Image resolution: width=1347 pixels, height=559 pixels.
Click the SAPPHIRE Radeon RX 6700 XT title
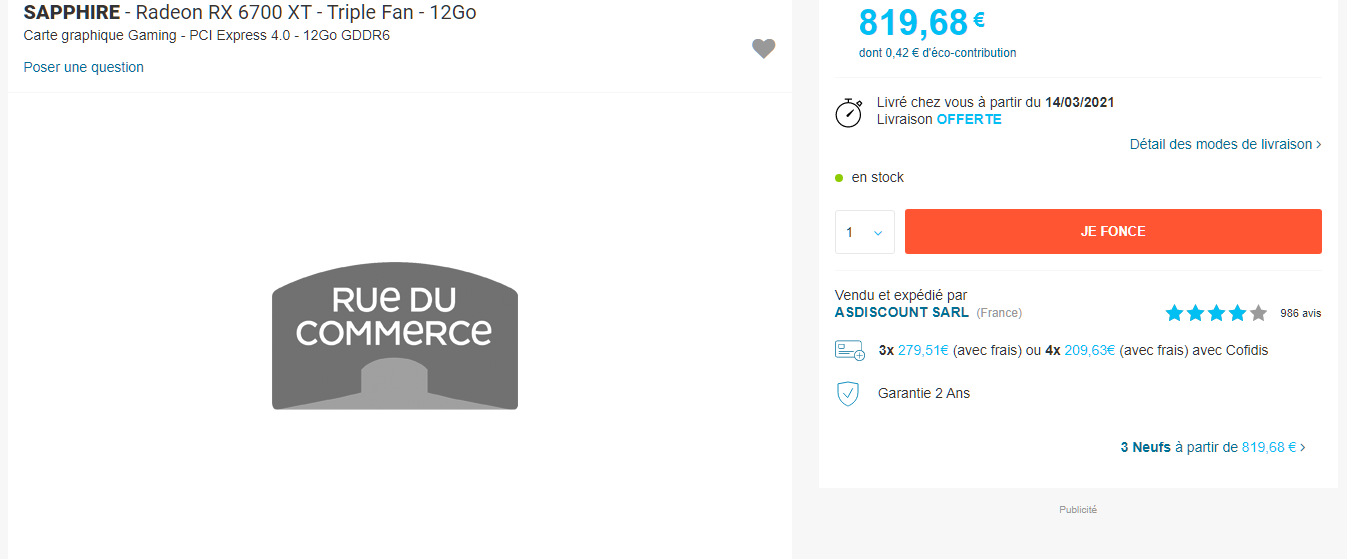click(250, 13)
